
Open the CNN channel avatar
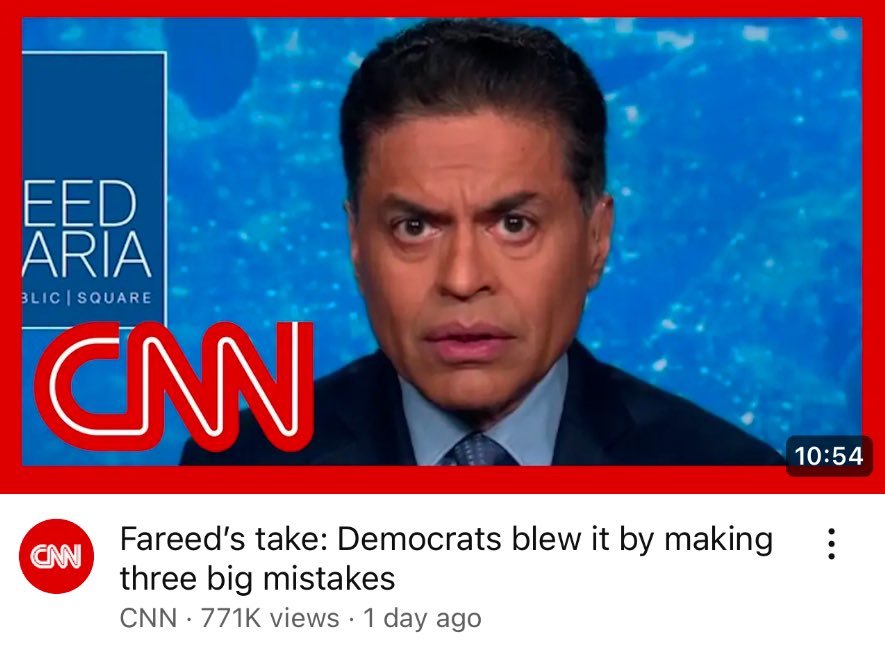tap(56, 556)
